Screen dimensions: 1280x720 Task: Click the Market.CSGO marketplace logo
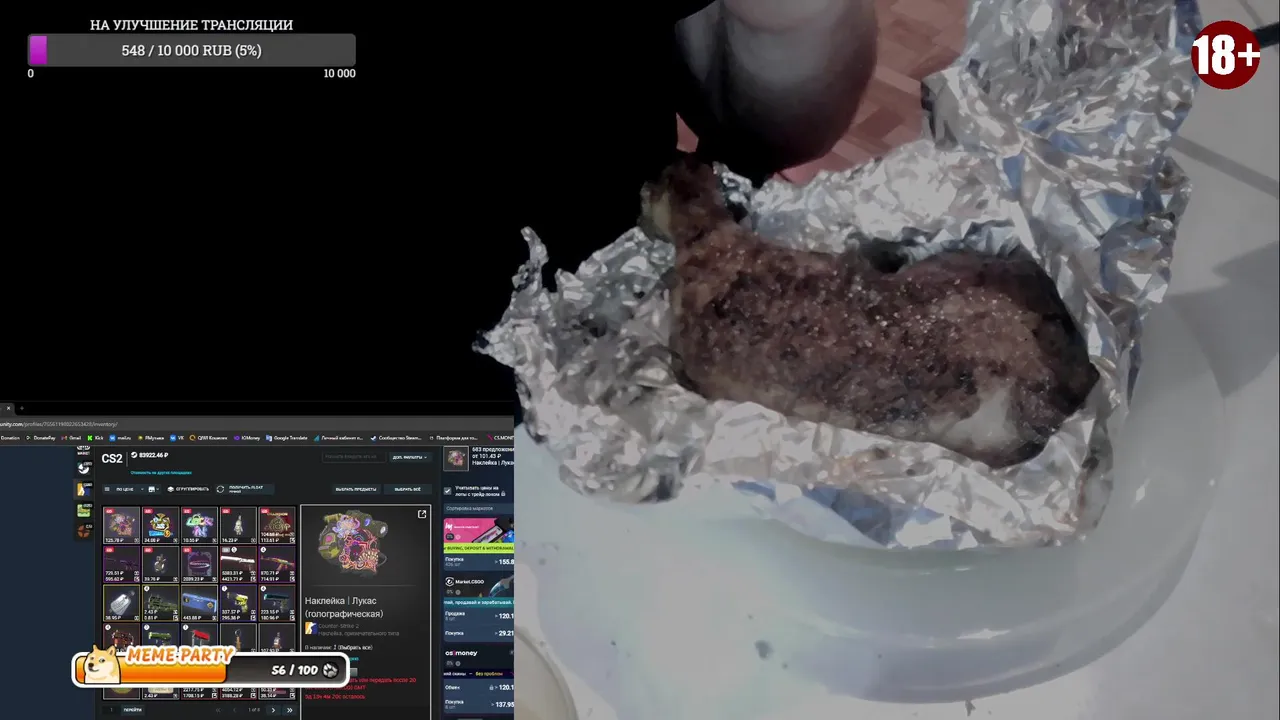(465, 582)
